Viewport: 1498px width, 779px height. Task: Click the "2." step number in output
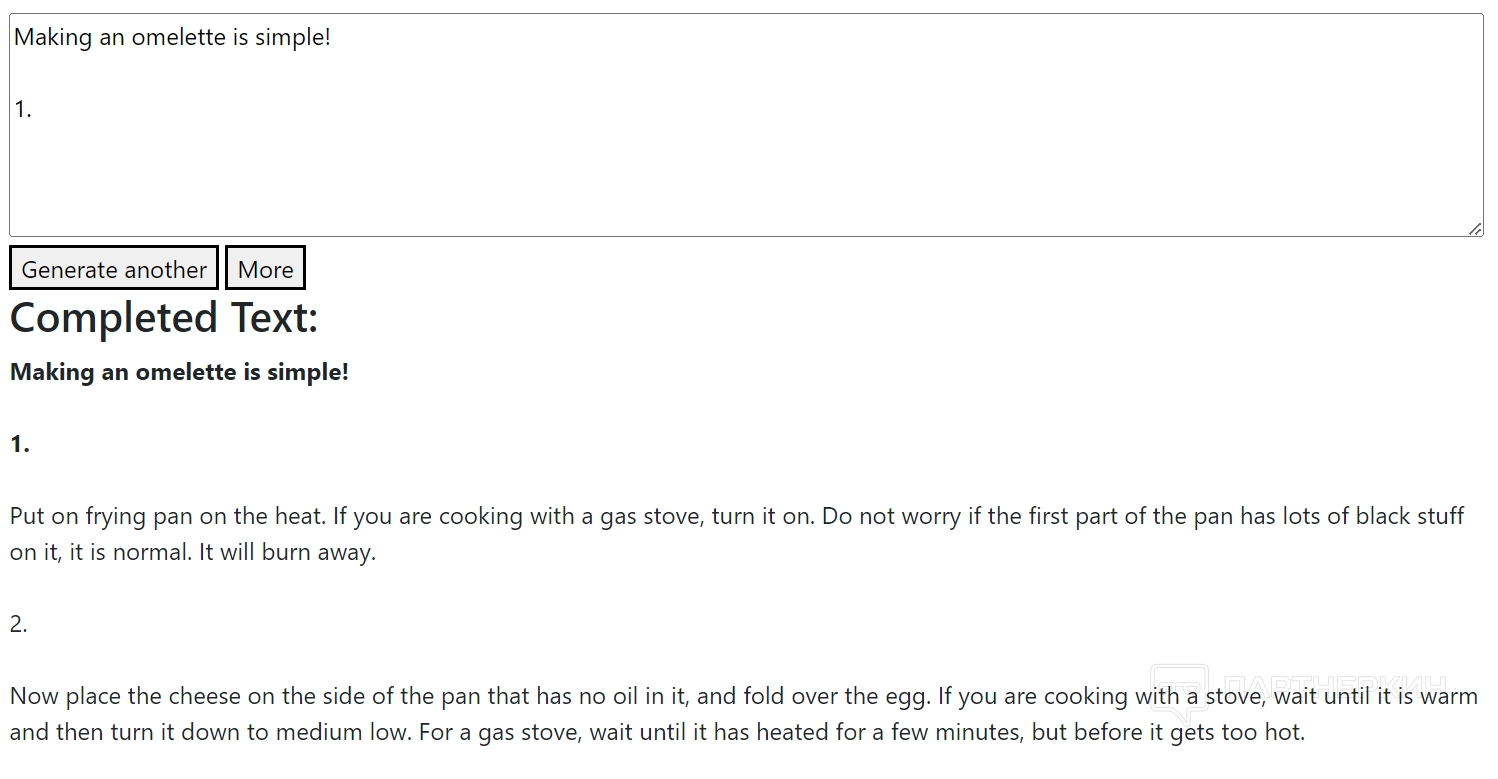click(19, 625)
